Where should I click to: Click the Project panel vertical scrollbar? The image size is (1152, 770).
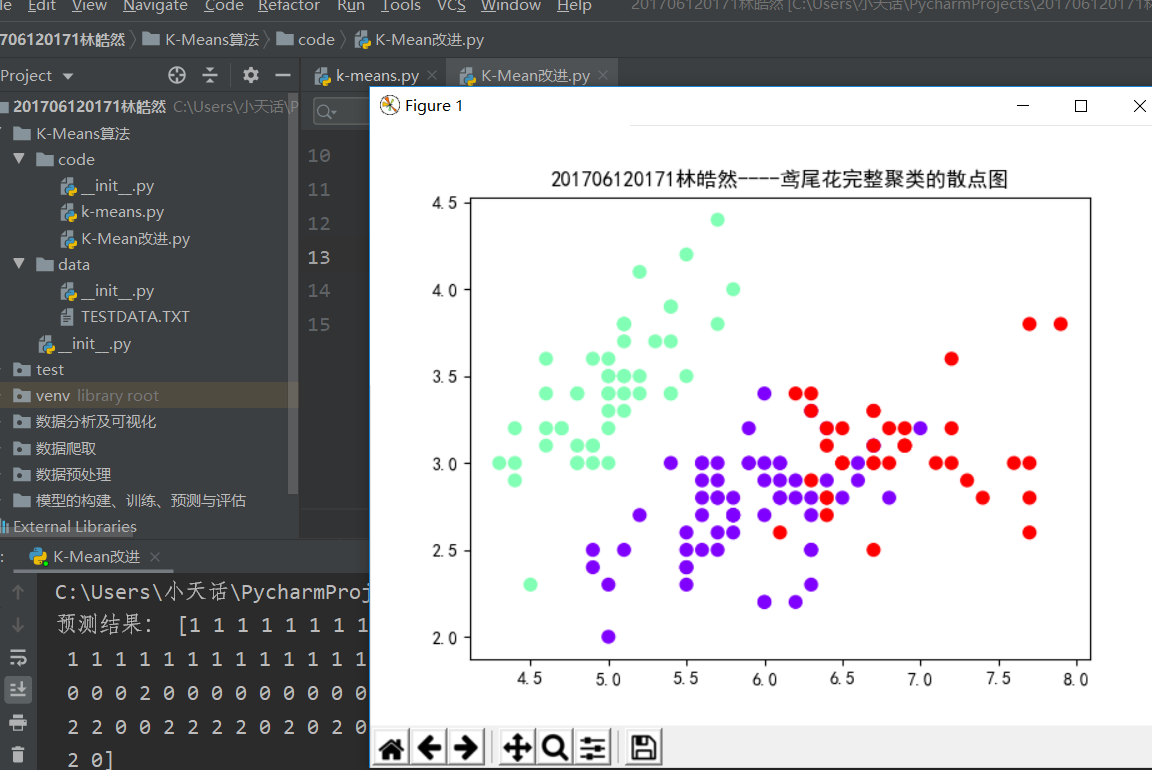(x=293, y=294)
